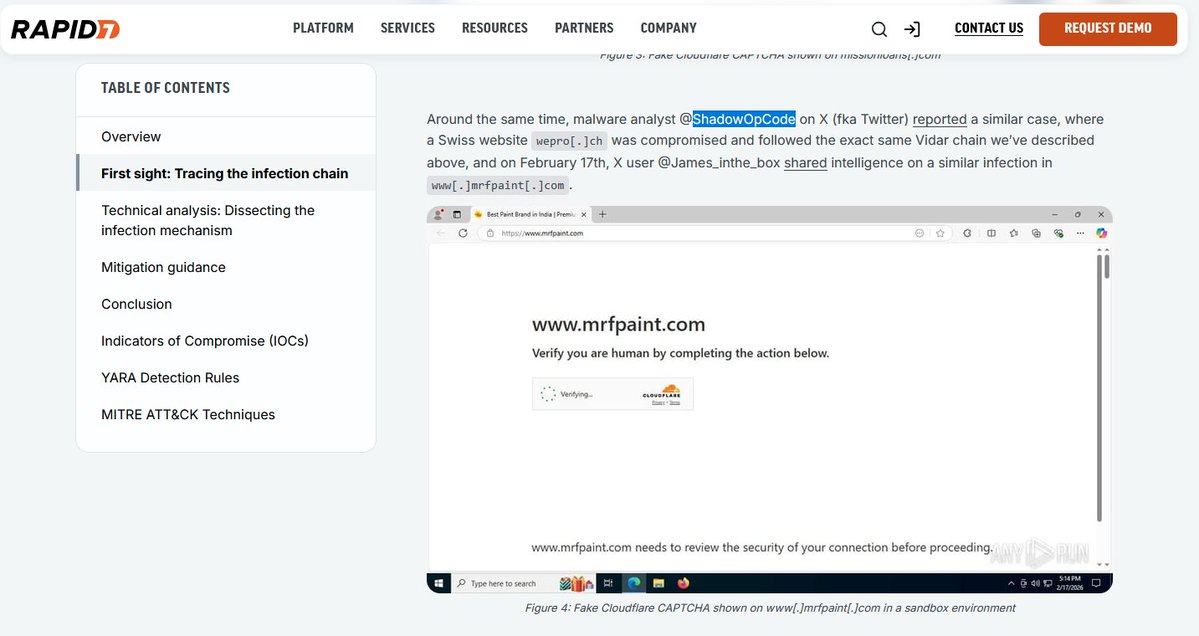Jump to Mitigation guidance section
The width and height of the screenshot is (1199, 636).
tap(164, 268)
